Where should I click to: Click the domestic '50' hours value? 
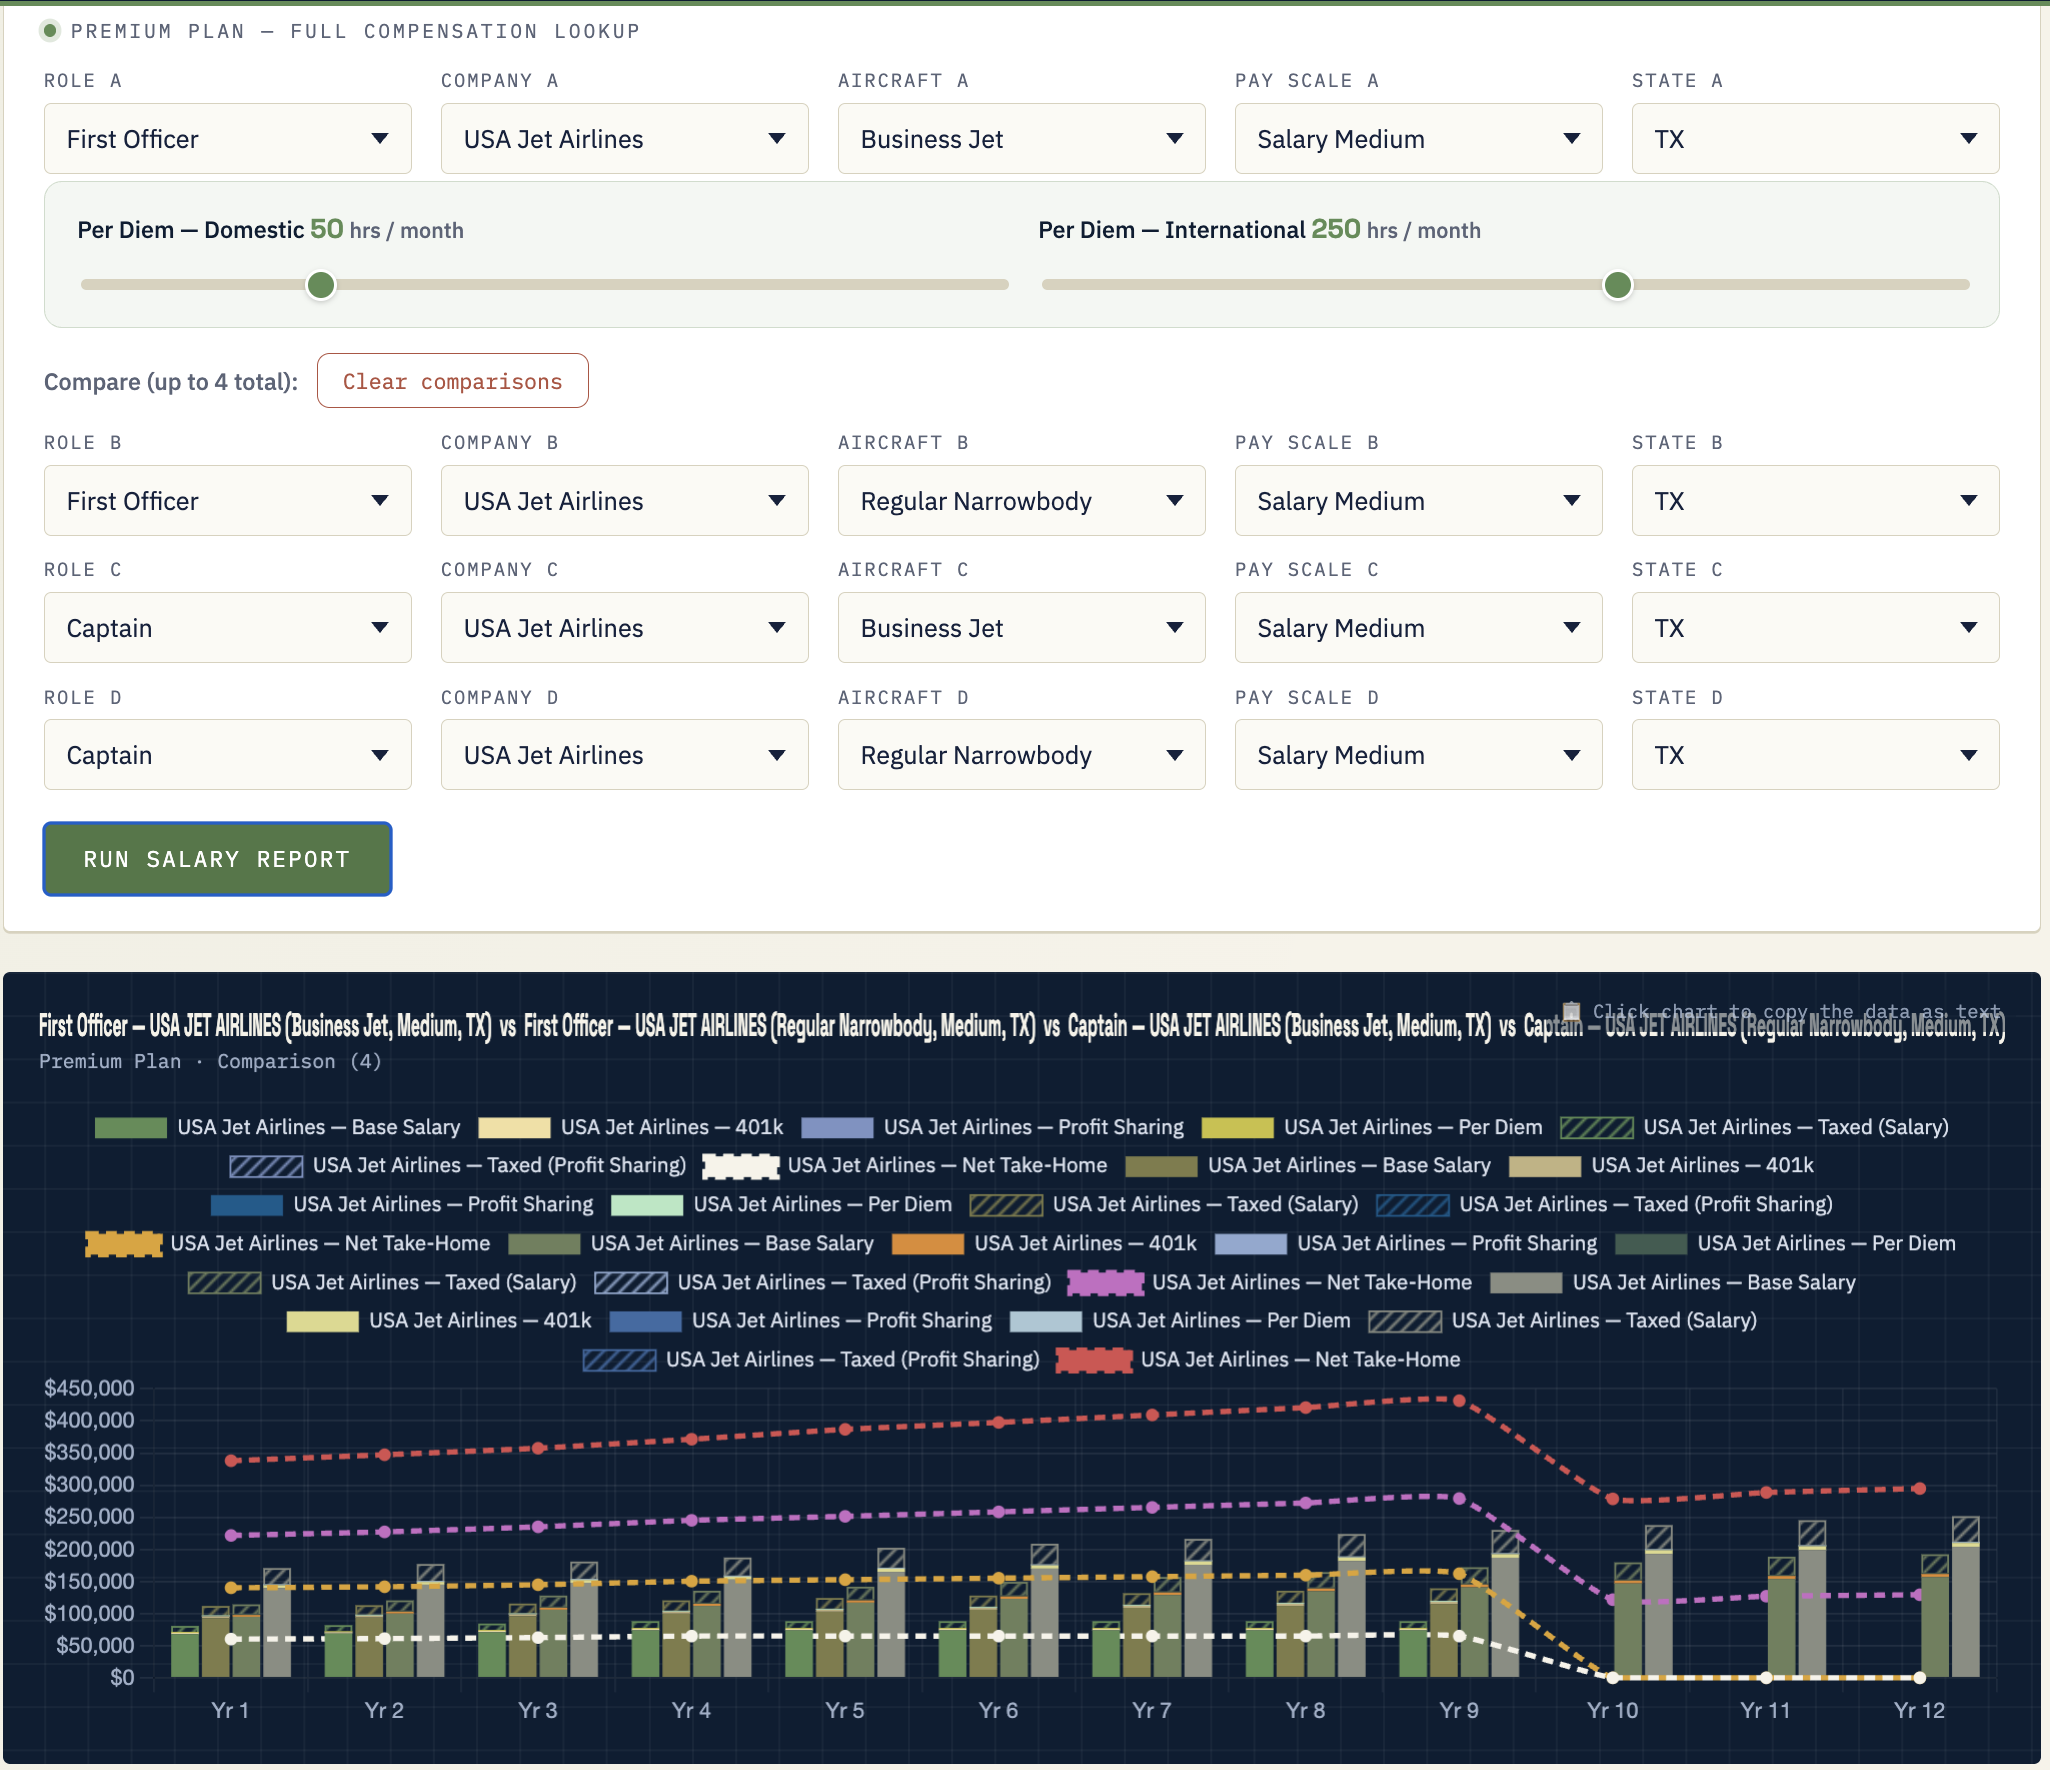tap(327, 229)
